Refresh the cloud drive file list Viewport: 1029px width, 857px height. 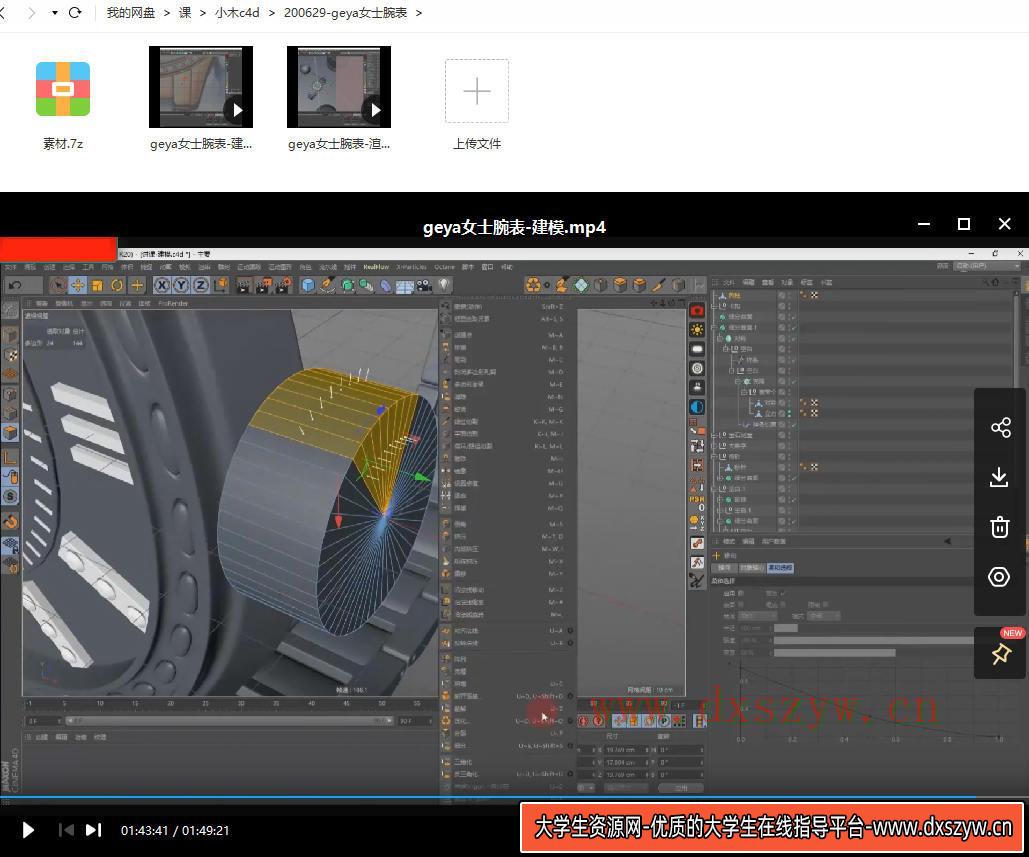75,12
